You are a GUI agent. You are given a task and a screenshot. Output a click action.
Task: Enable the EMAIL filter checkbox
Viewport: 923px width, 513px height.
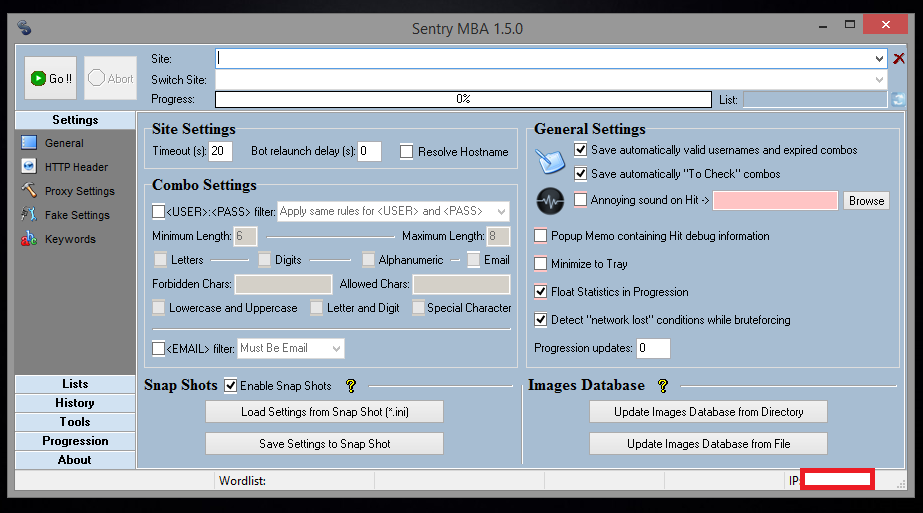(158, 349)
